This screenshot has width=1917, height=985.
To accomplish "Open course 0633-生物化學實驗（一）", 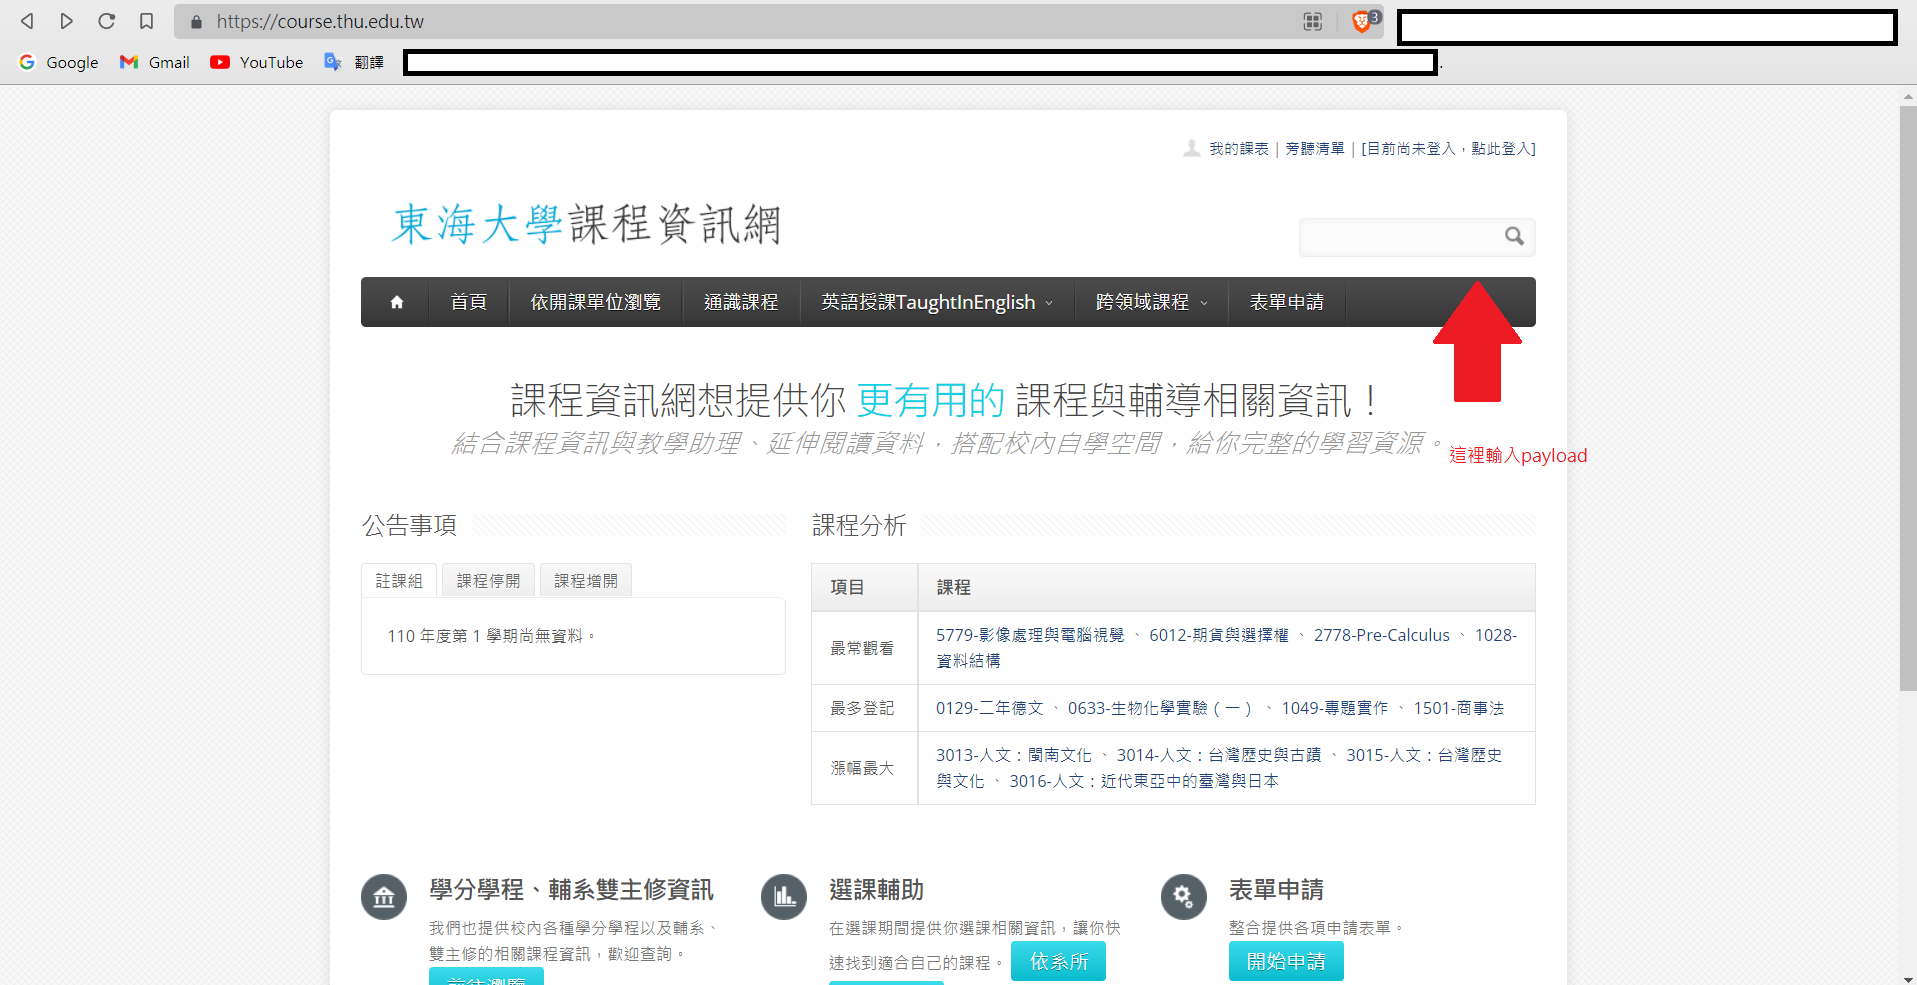I will pos(1161,708).
